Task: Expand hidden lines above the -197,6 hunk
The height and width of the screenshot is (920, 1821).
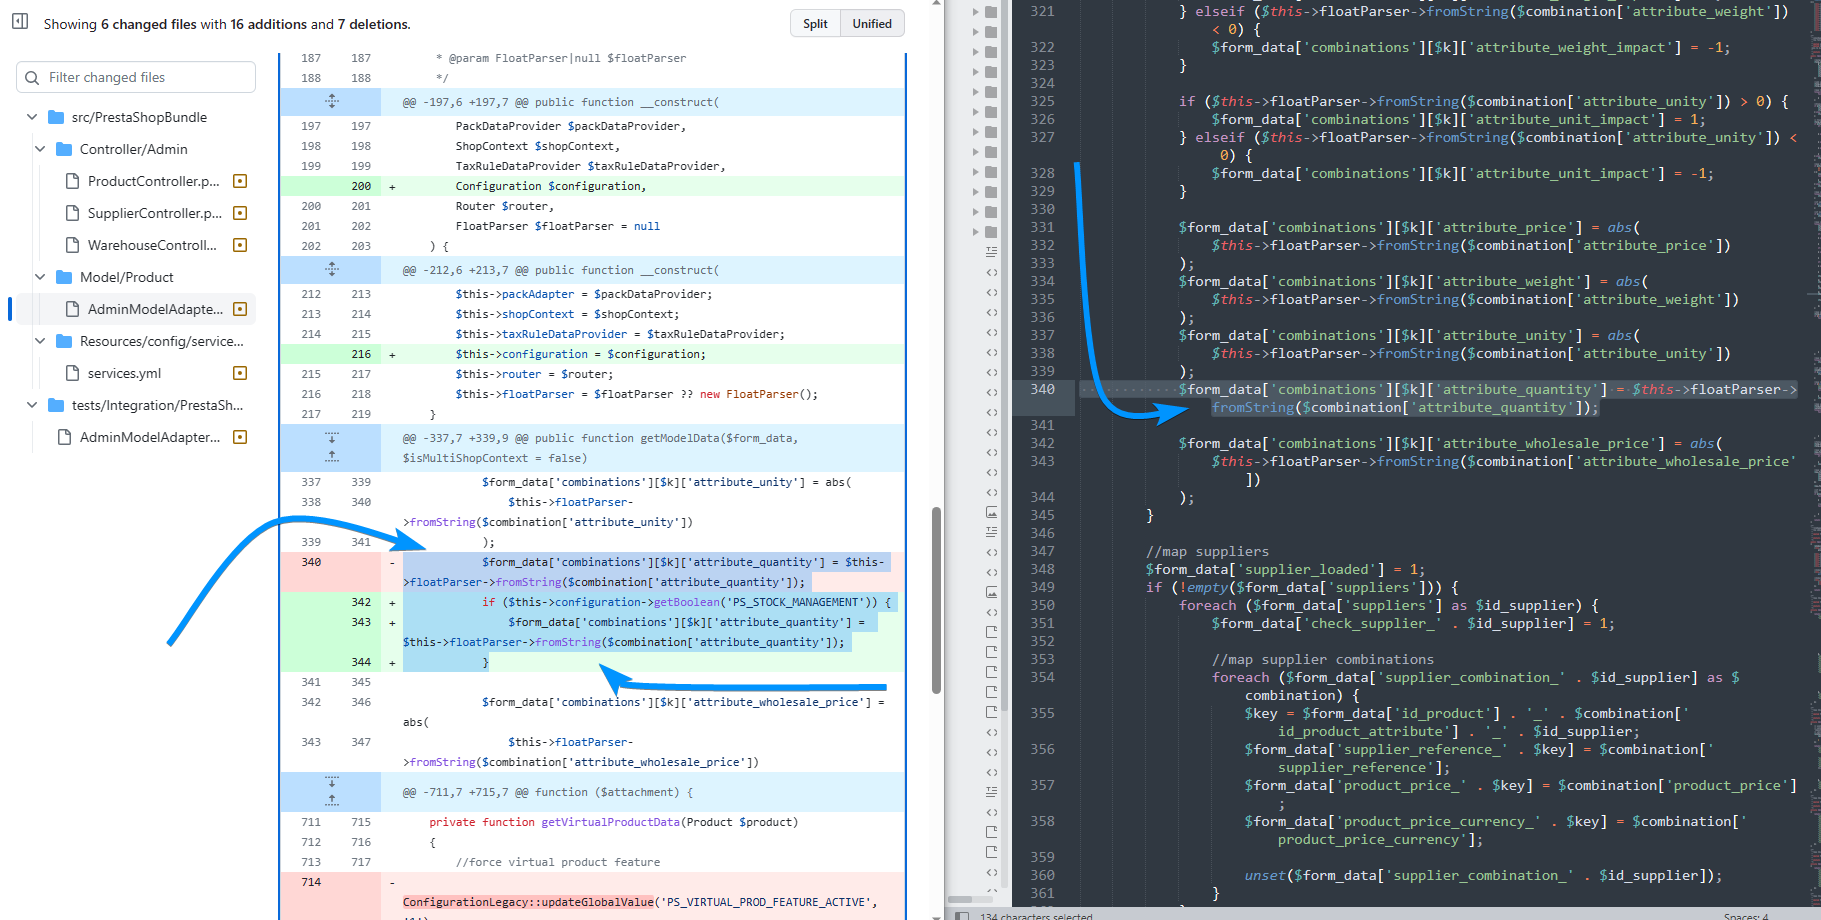Action: (x=332, y=101)
